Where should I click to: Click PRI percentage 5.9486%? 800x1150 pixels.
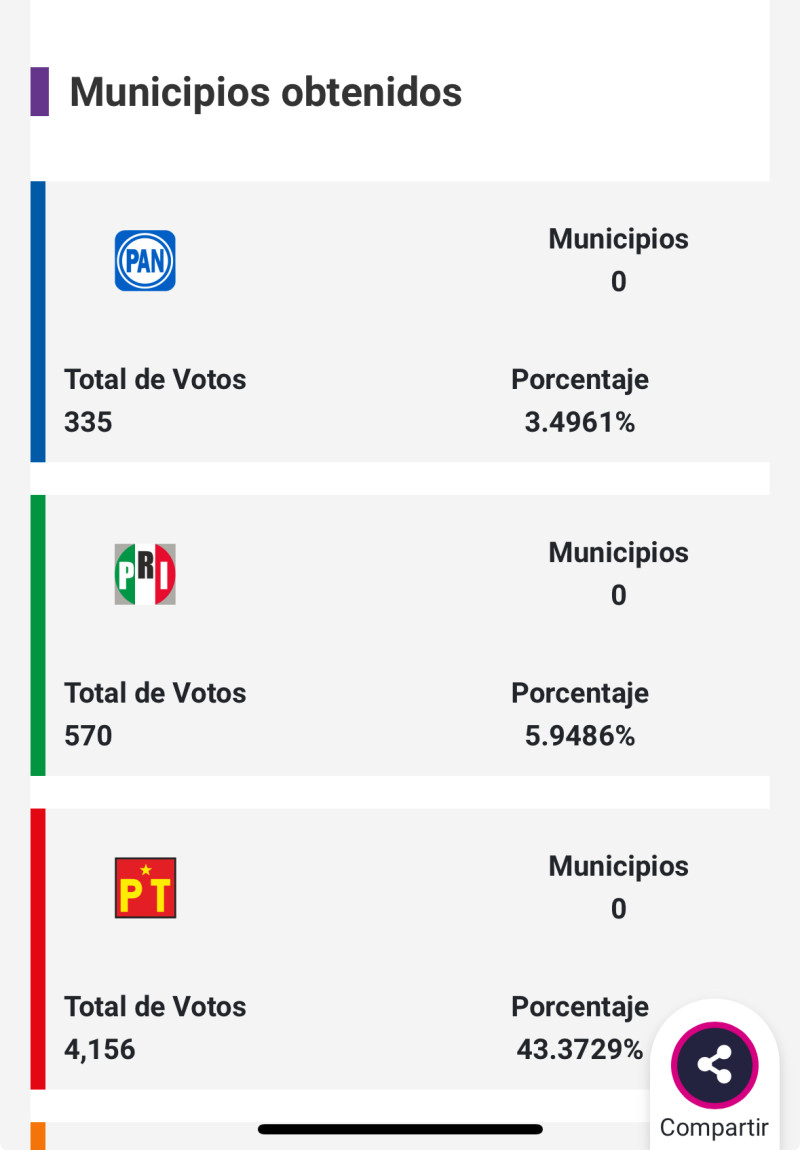[580, 737]
